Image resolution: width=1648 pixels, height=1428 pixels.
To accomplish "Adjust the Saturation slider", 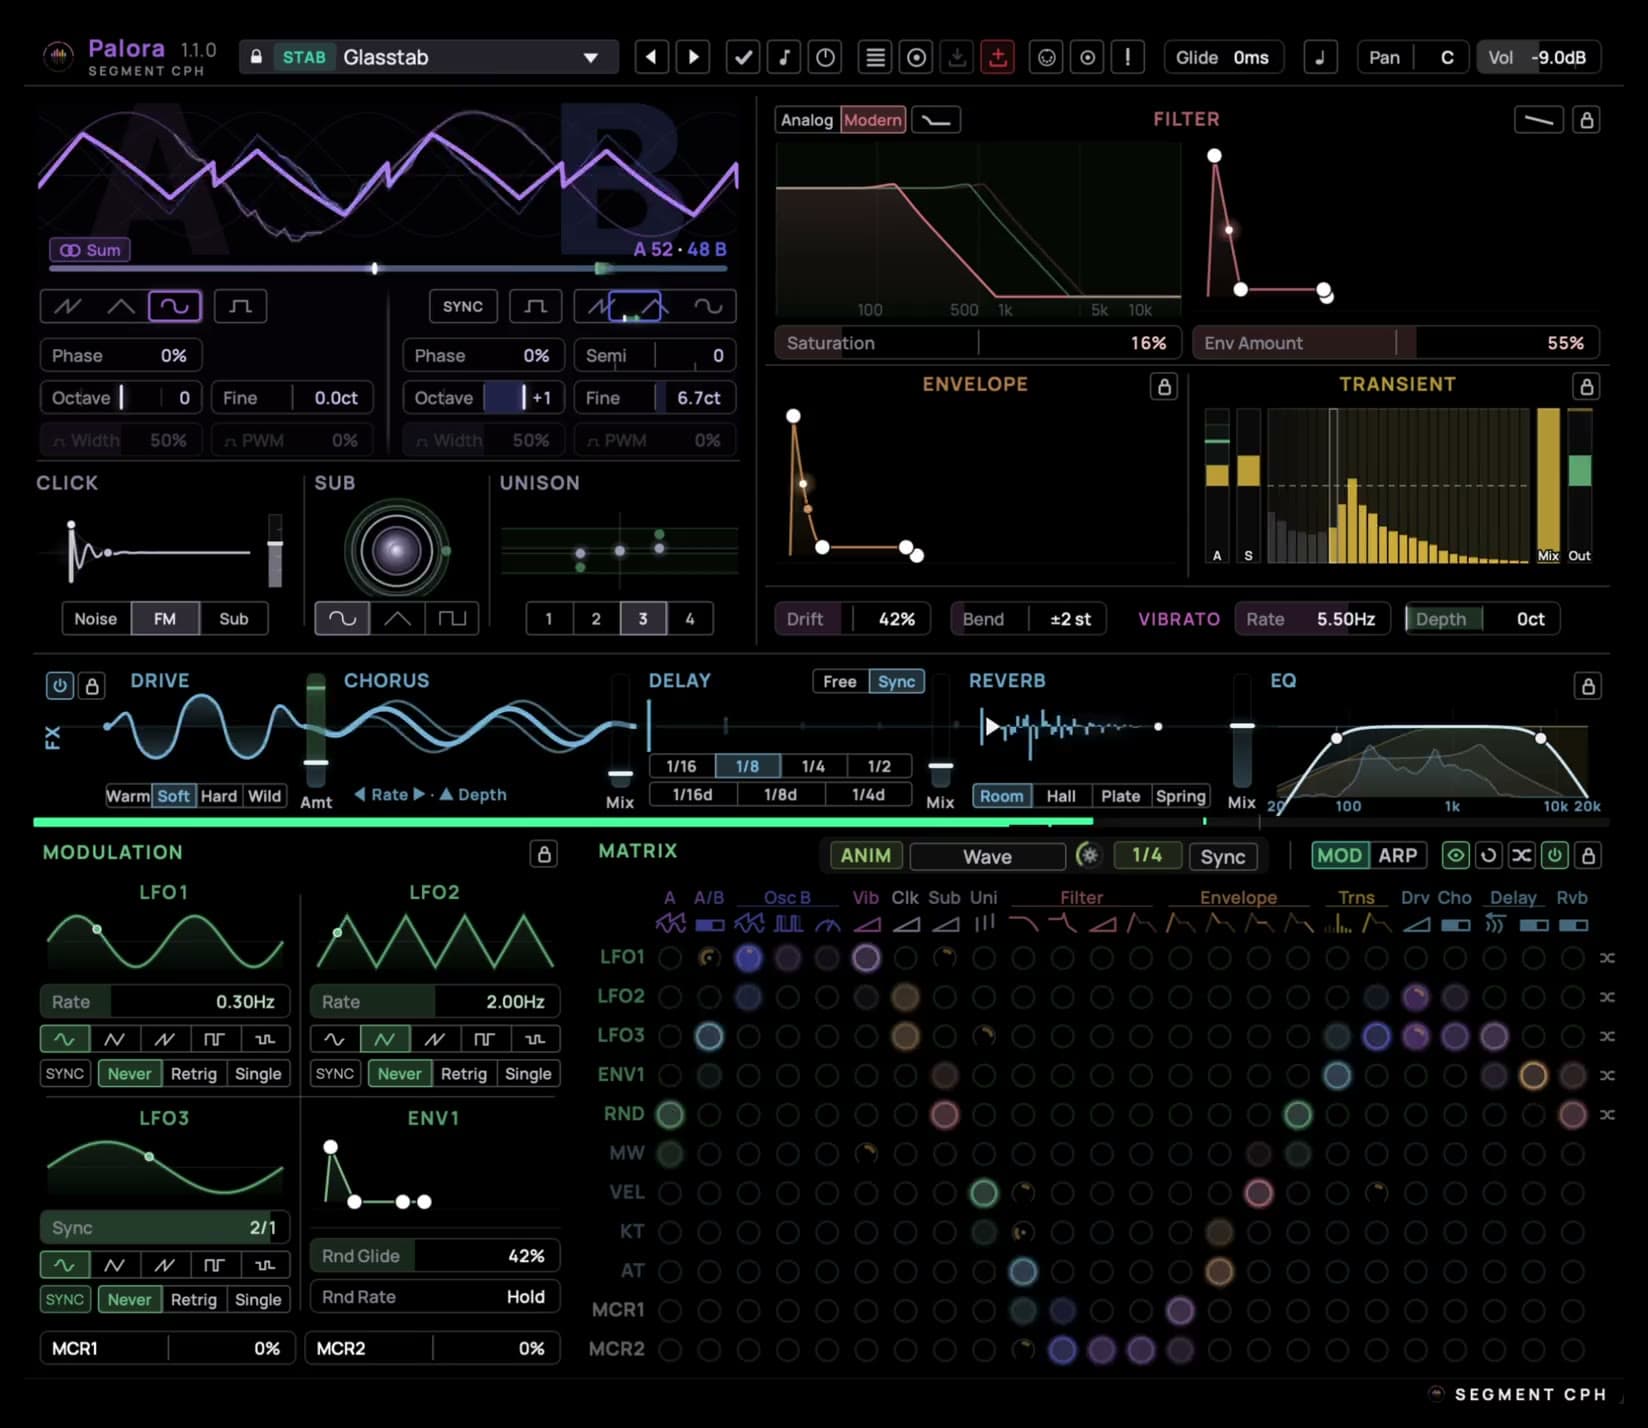I will coord(978,343).
